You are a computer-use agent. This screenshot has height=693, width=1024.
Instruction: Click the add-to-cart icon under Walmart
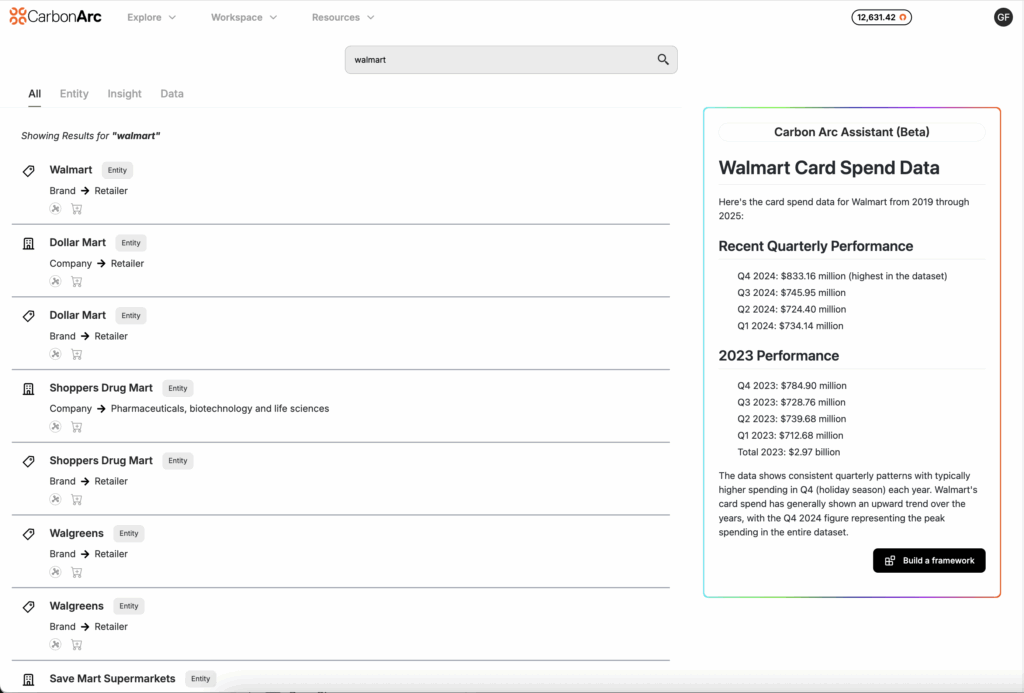(x=76, y=209)
